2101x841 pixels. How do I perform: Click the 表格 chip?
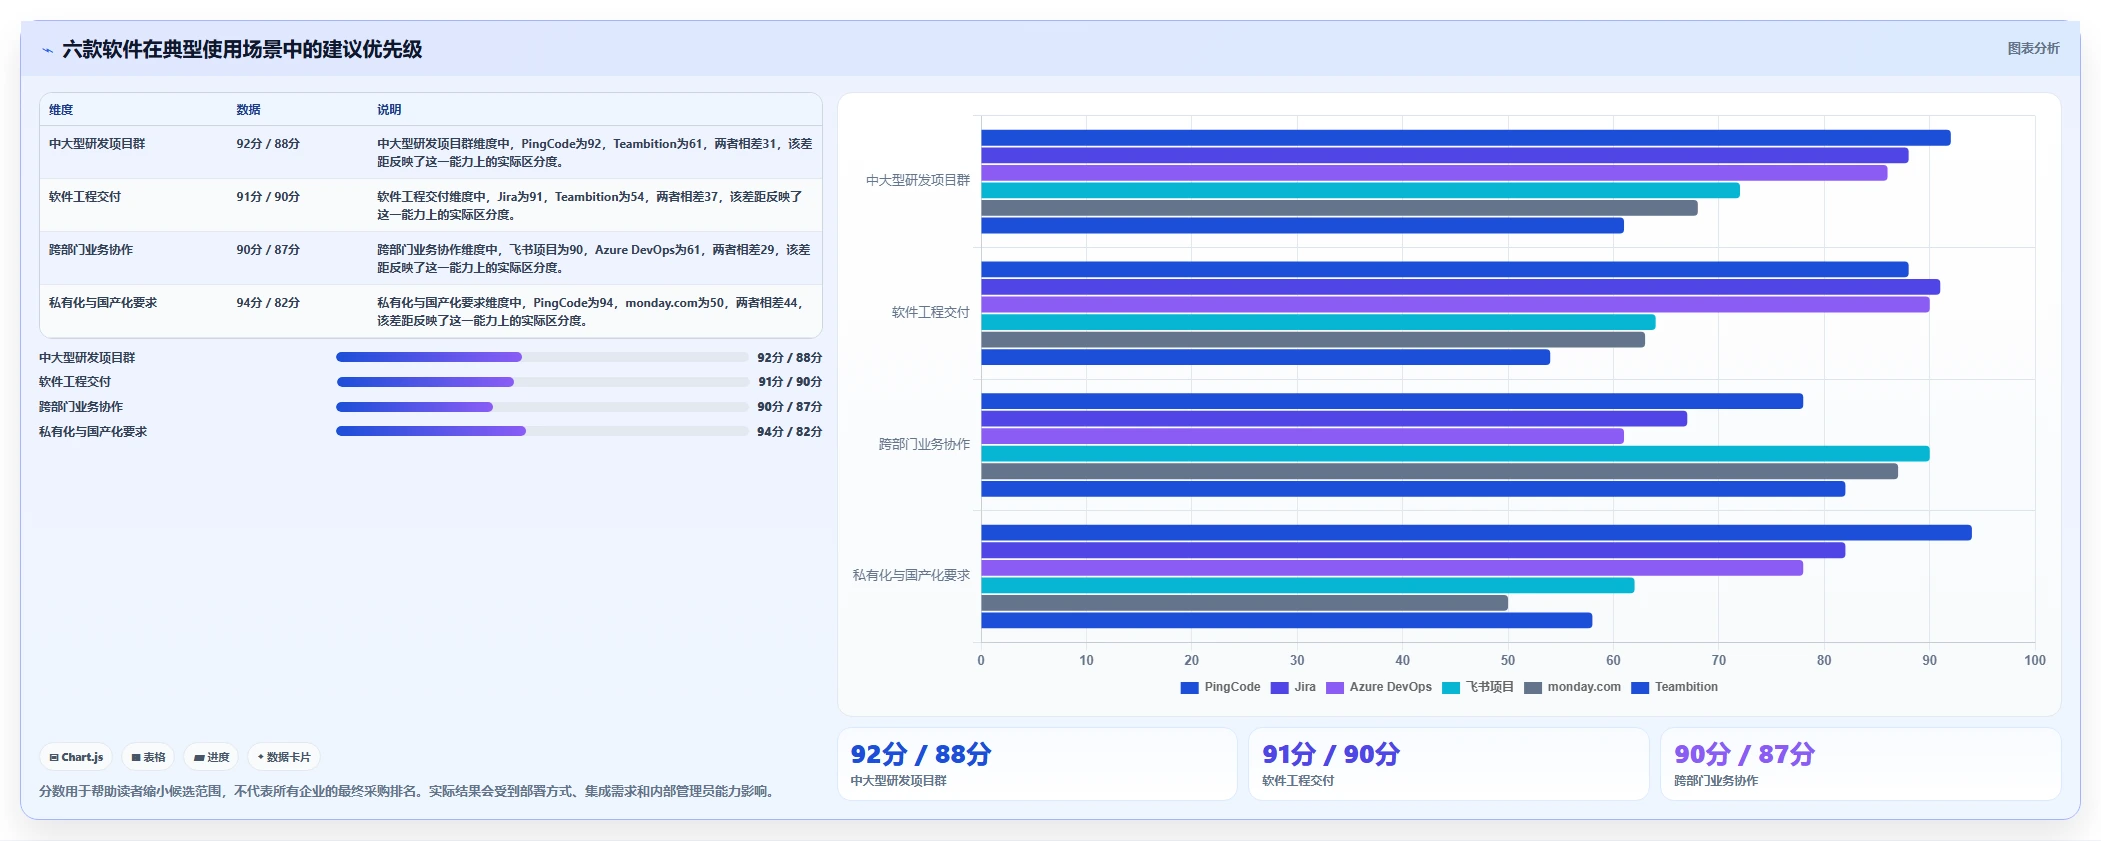pos(148,757)
